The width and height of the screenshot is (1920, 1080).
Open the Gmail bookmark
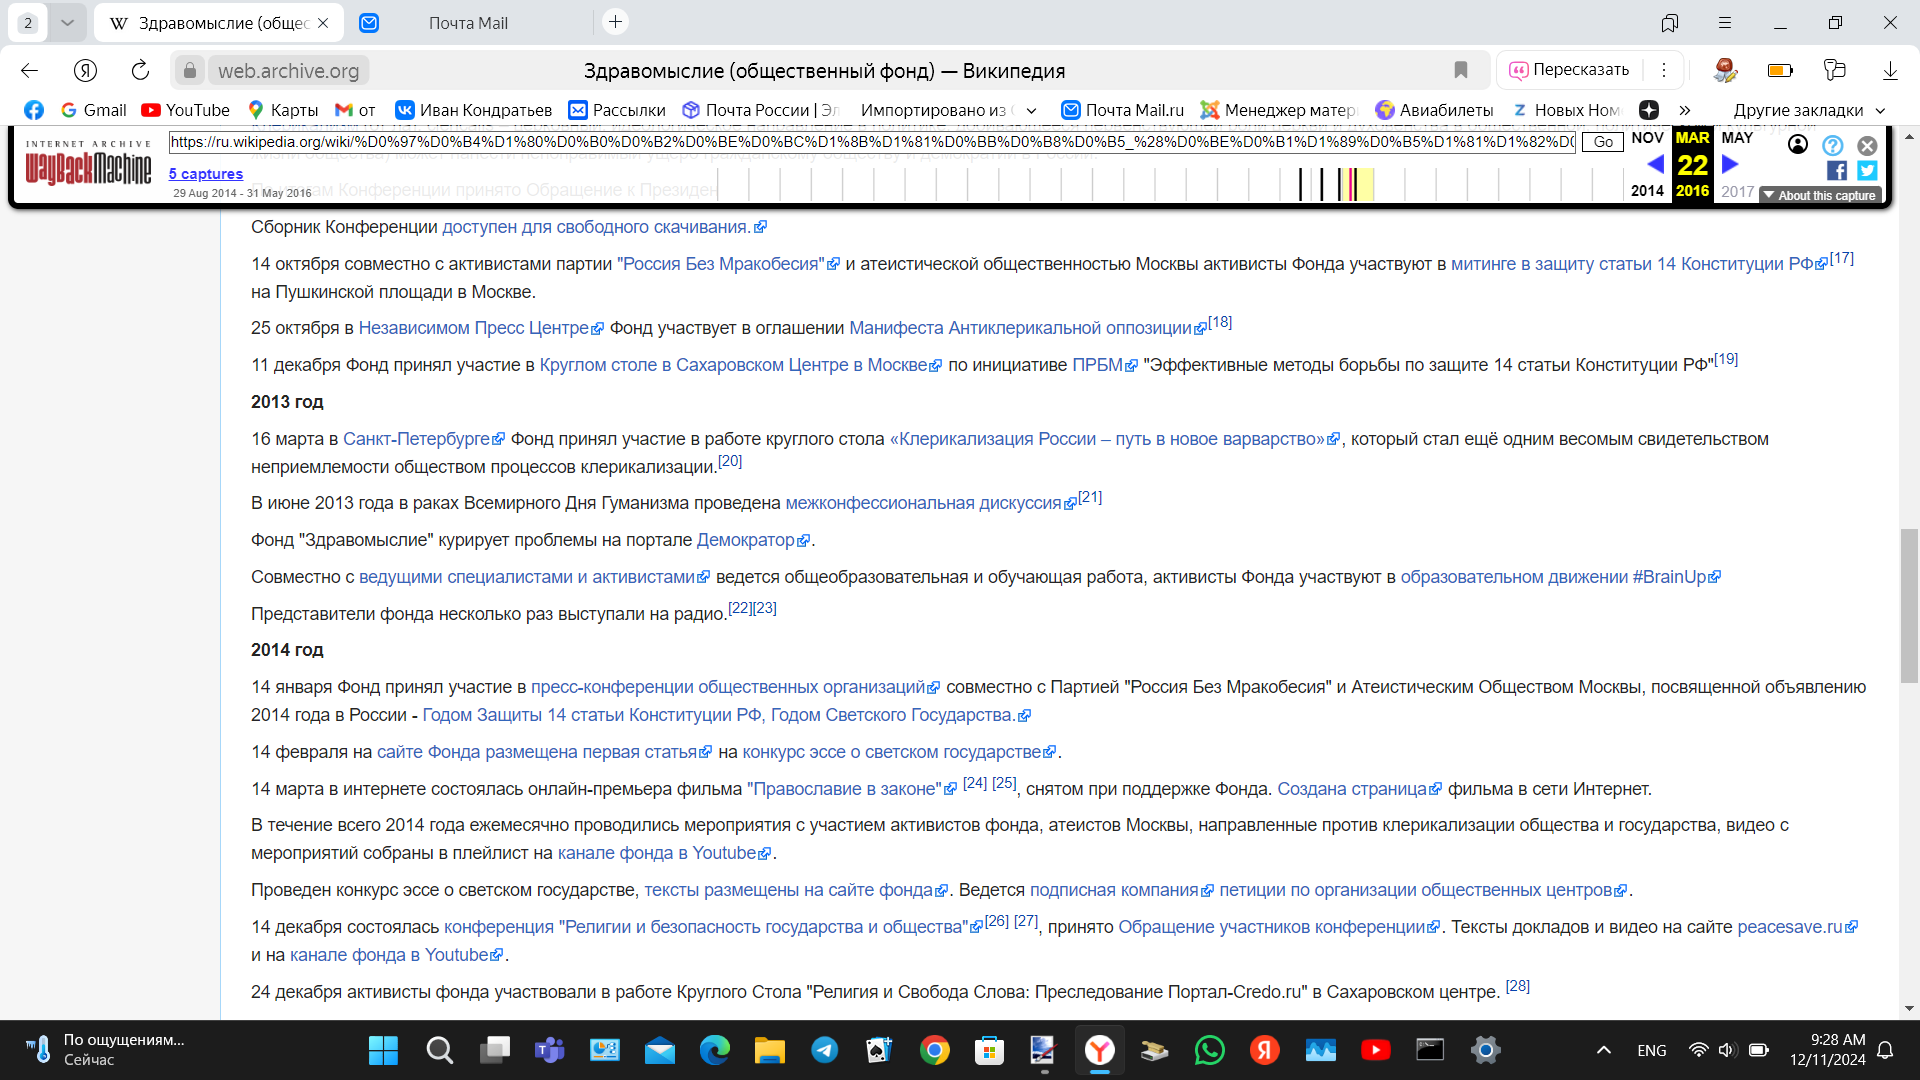pyautogui.click(x=94, y=110)
